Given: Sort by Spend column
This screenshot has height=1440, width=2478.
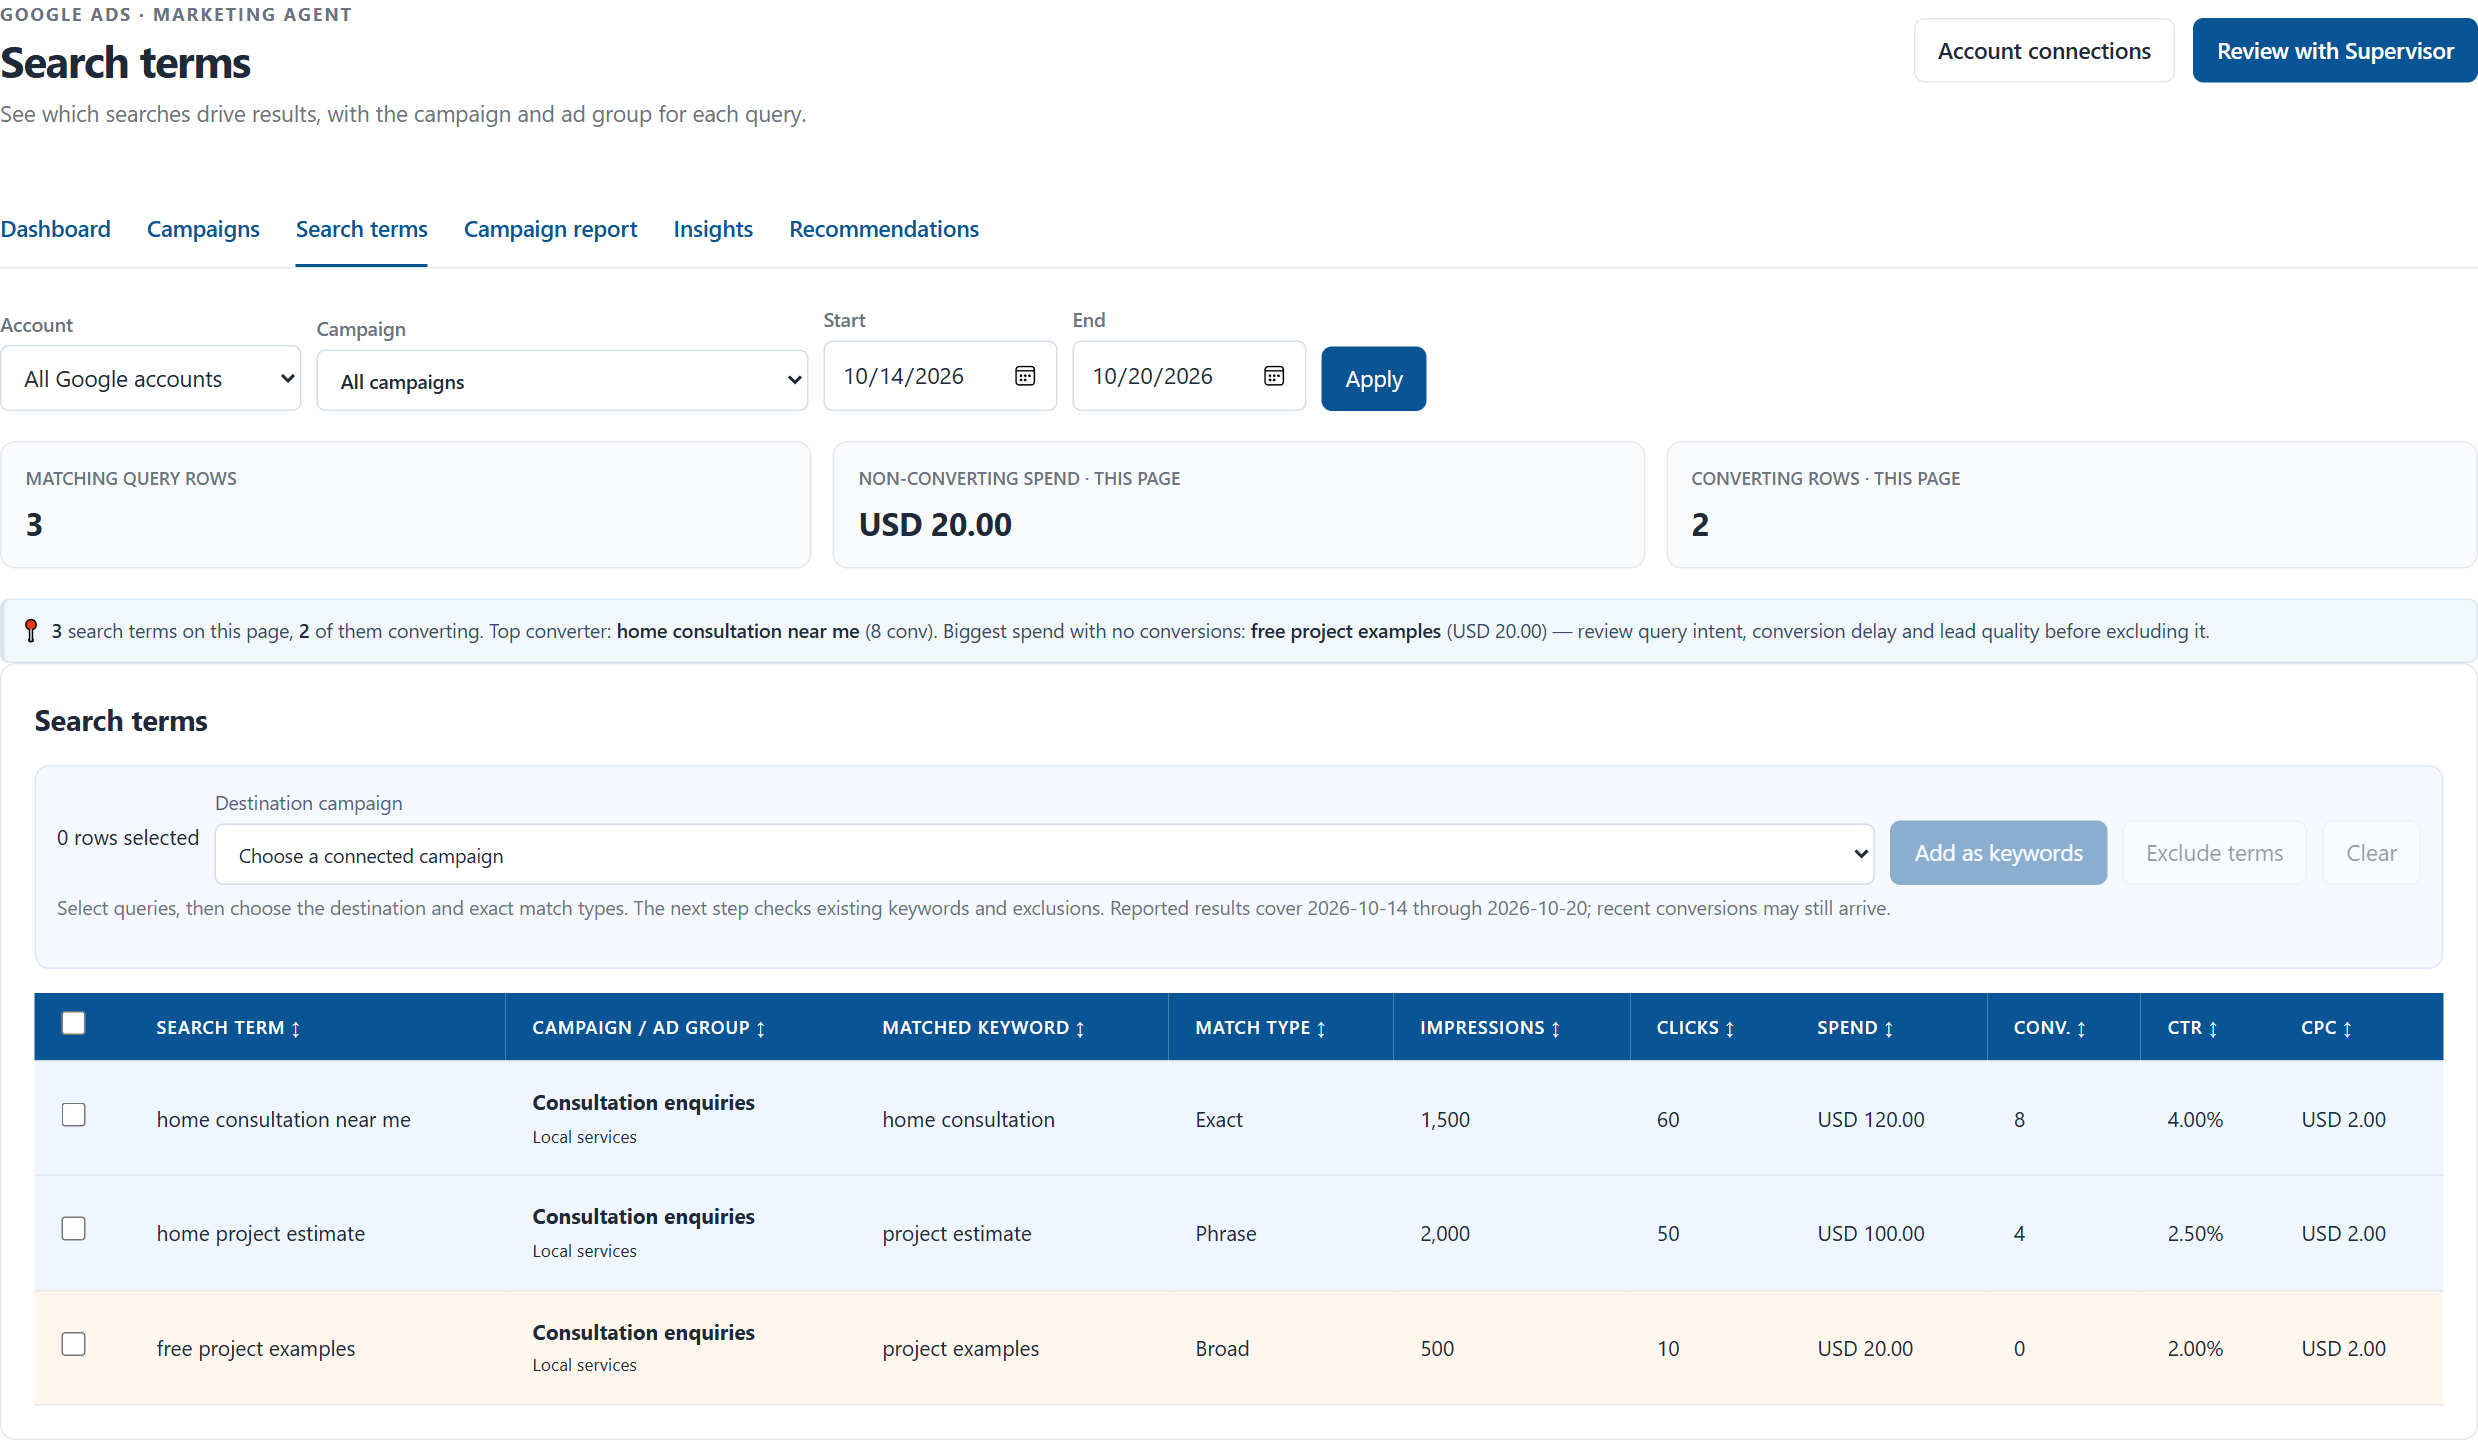Looking at the screenshot, I should click(1855, 1028).
